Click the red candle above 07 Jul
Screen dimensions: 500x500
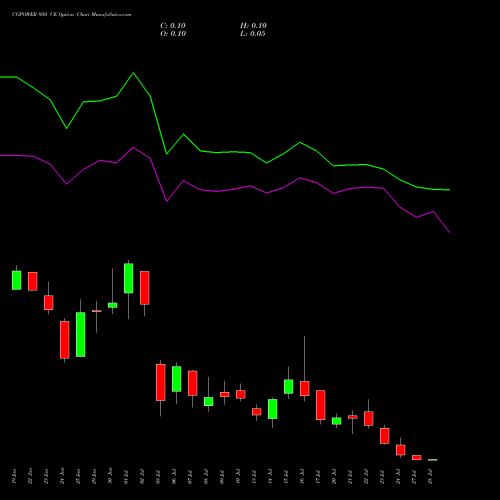pos(193,383)
